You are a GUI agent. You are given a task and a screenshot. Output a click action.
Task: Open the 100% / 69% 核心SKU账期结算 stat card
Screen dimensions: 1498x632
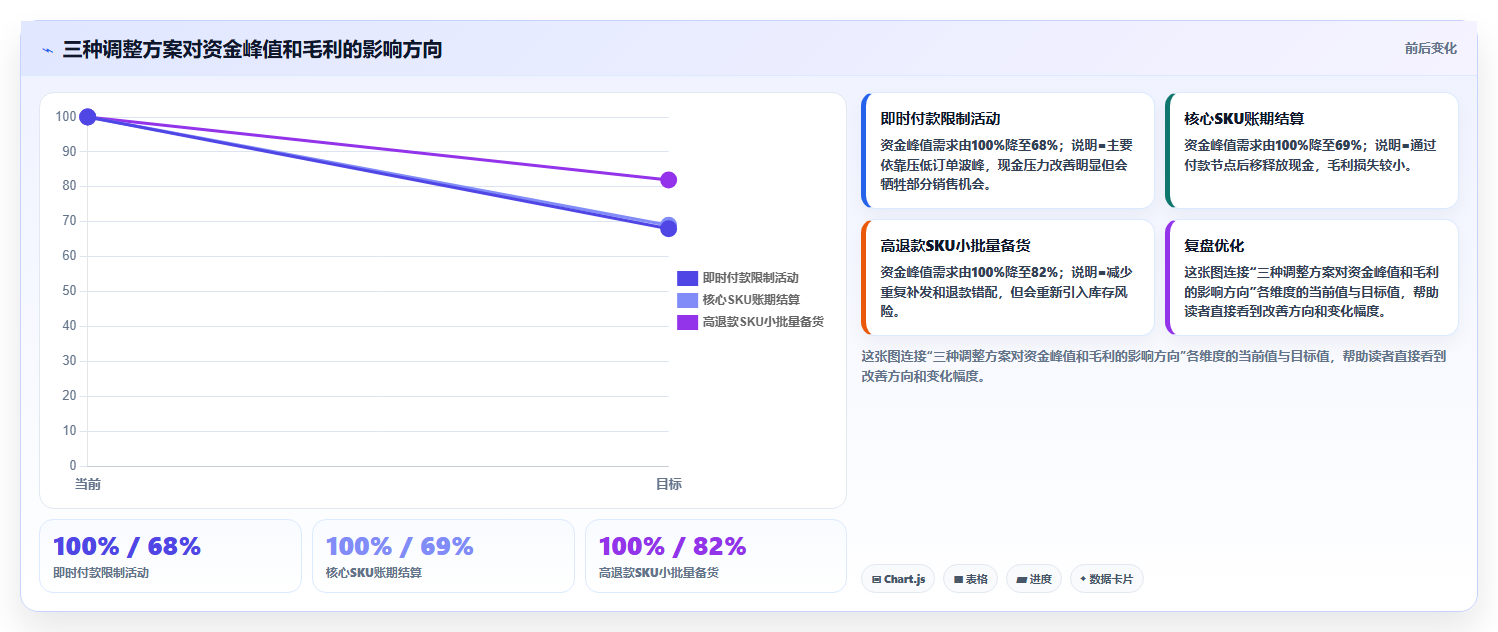[x=443, y=556]
